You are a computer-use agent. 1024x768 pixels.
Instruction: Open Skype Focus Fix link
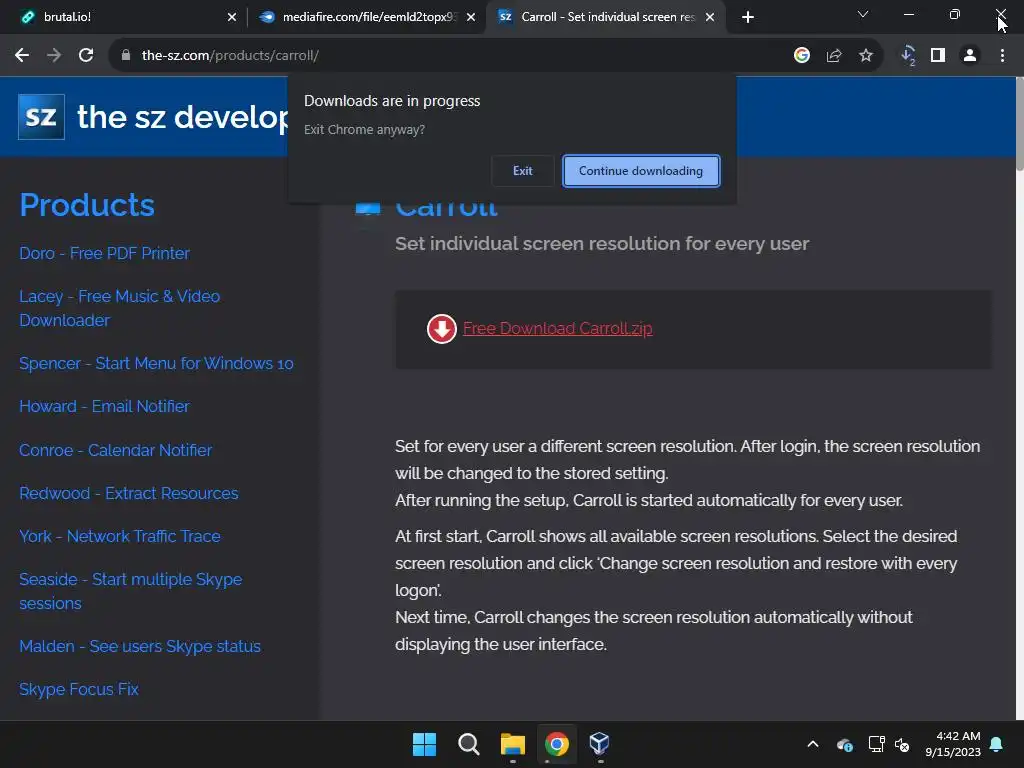point(79,689)
